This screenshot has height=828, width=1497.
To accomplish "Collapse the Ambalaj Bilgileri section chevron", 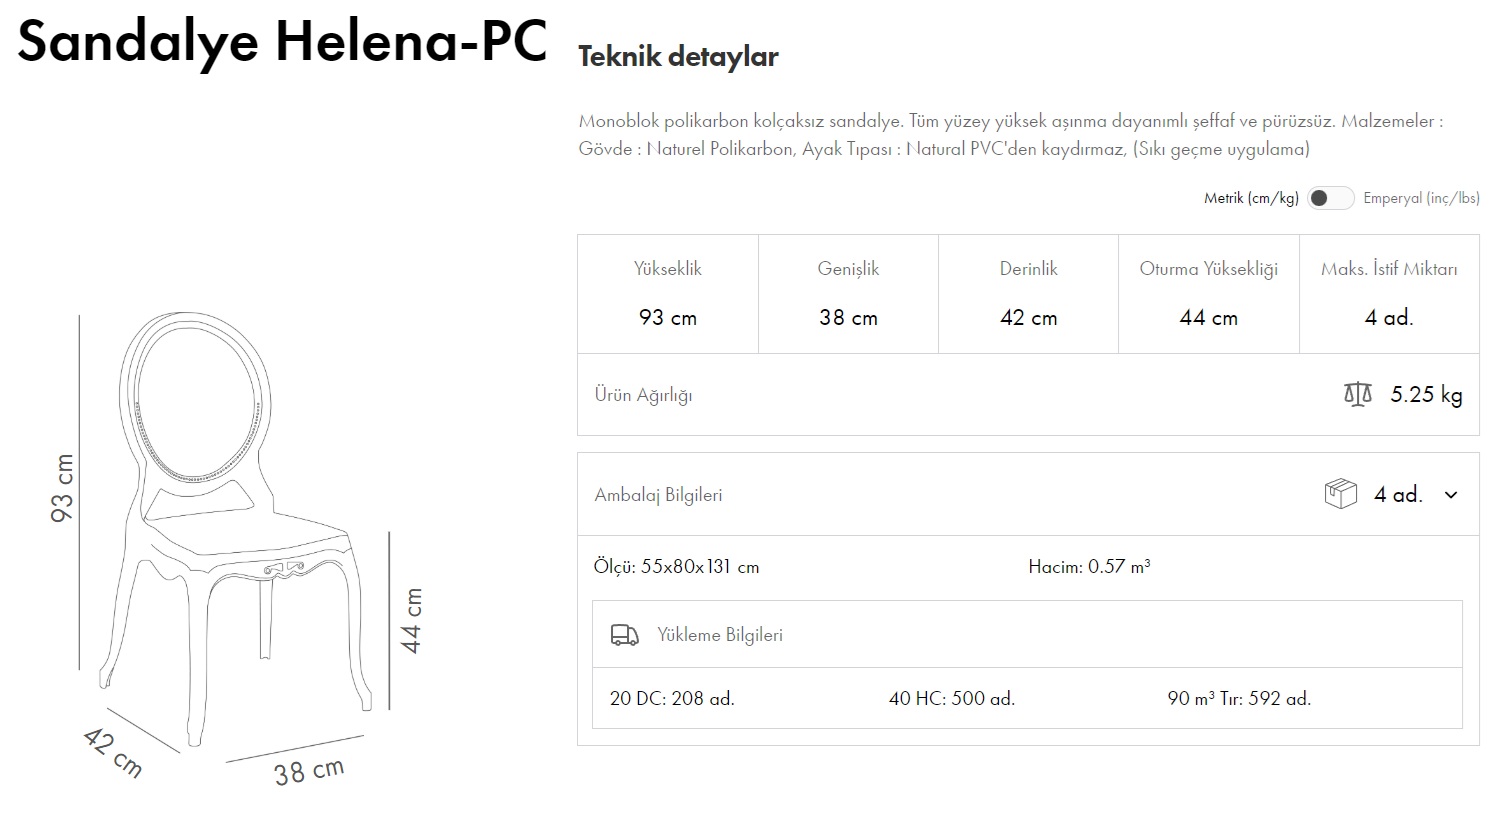I will (x=1452, y=494).
